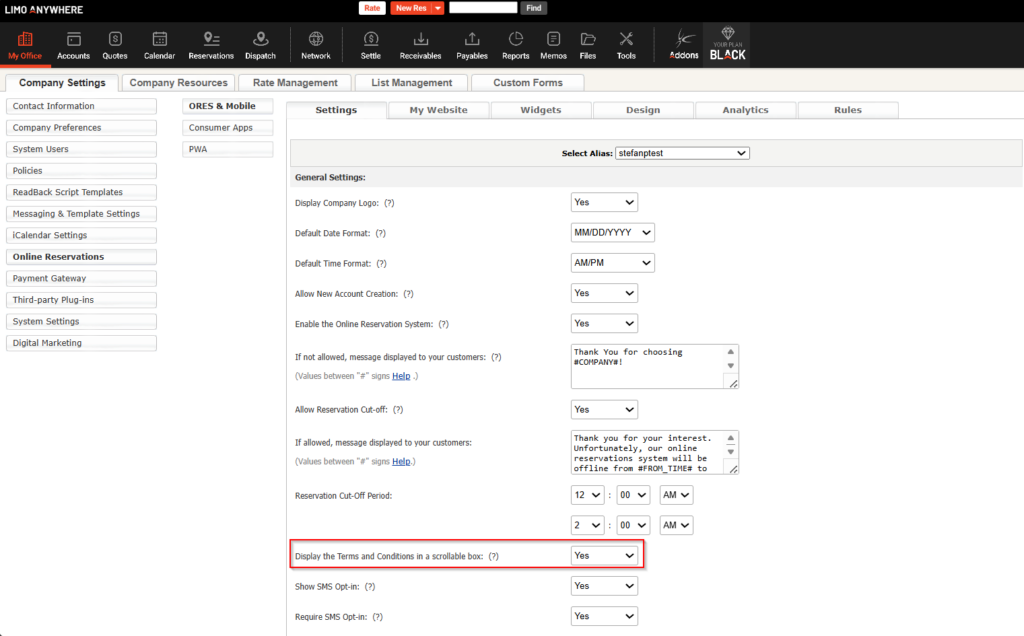1024x636 pixels.
Task: Switch to the Widgets tab
Action: (x=541, y=110)
